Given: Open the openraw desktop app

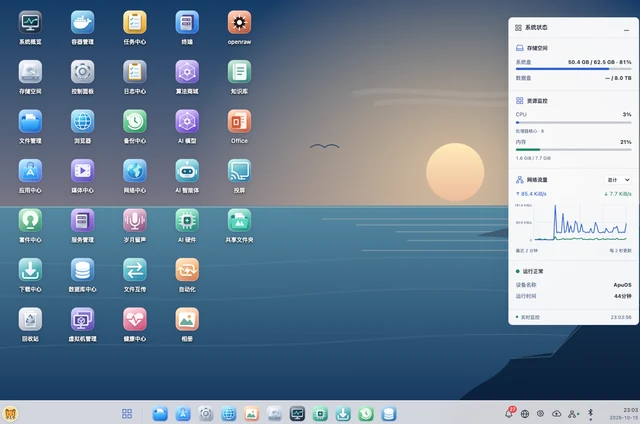Looking at the screenshot, I should point(239,23).
